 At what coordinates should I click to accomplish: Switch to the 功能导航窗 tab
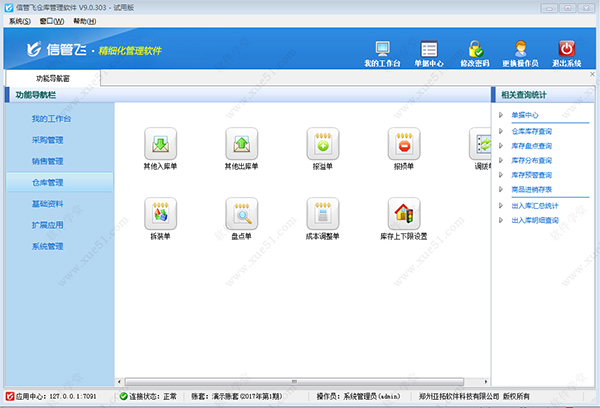pos(52,77)
